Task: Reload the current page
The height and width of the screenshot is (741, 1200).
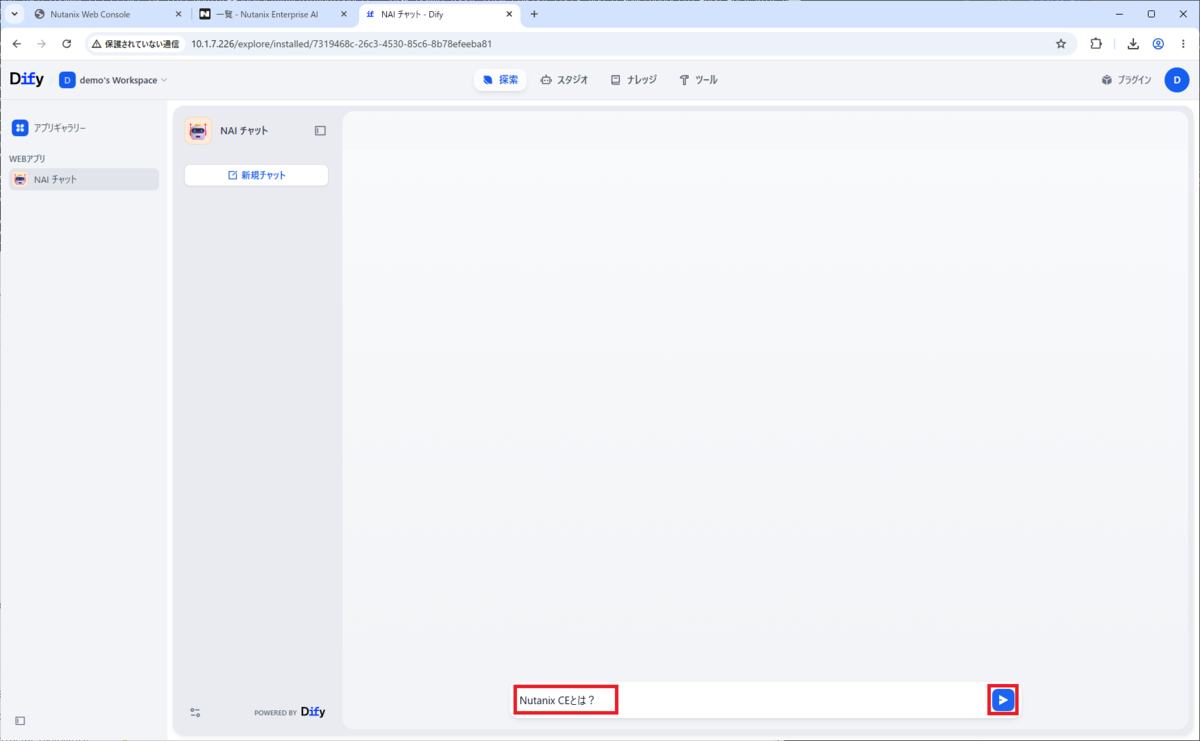Action: point(67,44)
